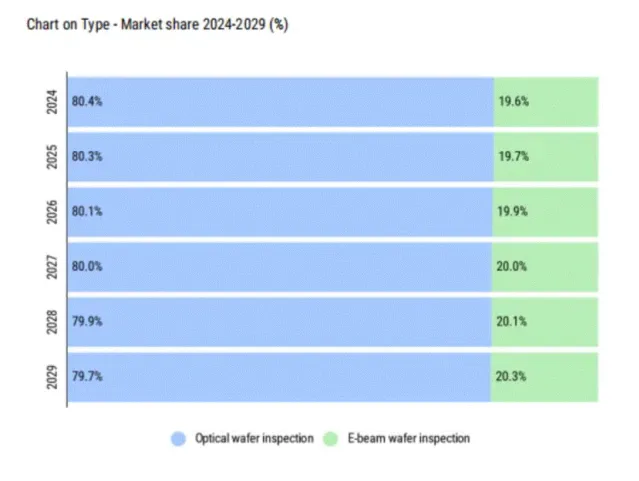
Task: Pick the 2026 blue bar labeled 80.1%
Action: coord(280,212)
